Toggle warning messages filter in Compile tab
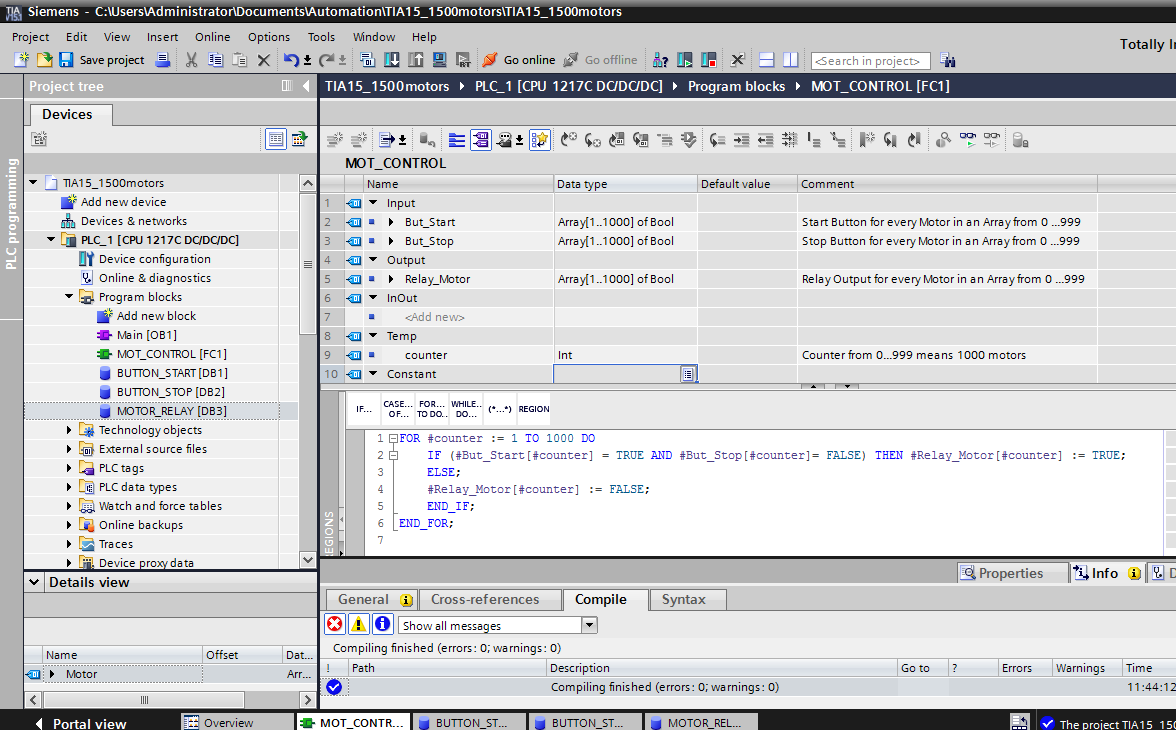 pos(358,624)
